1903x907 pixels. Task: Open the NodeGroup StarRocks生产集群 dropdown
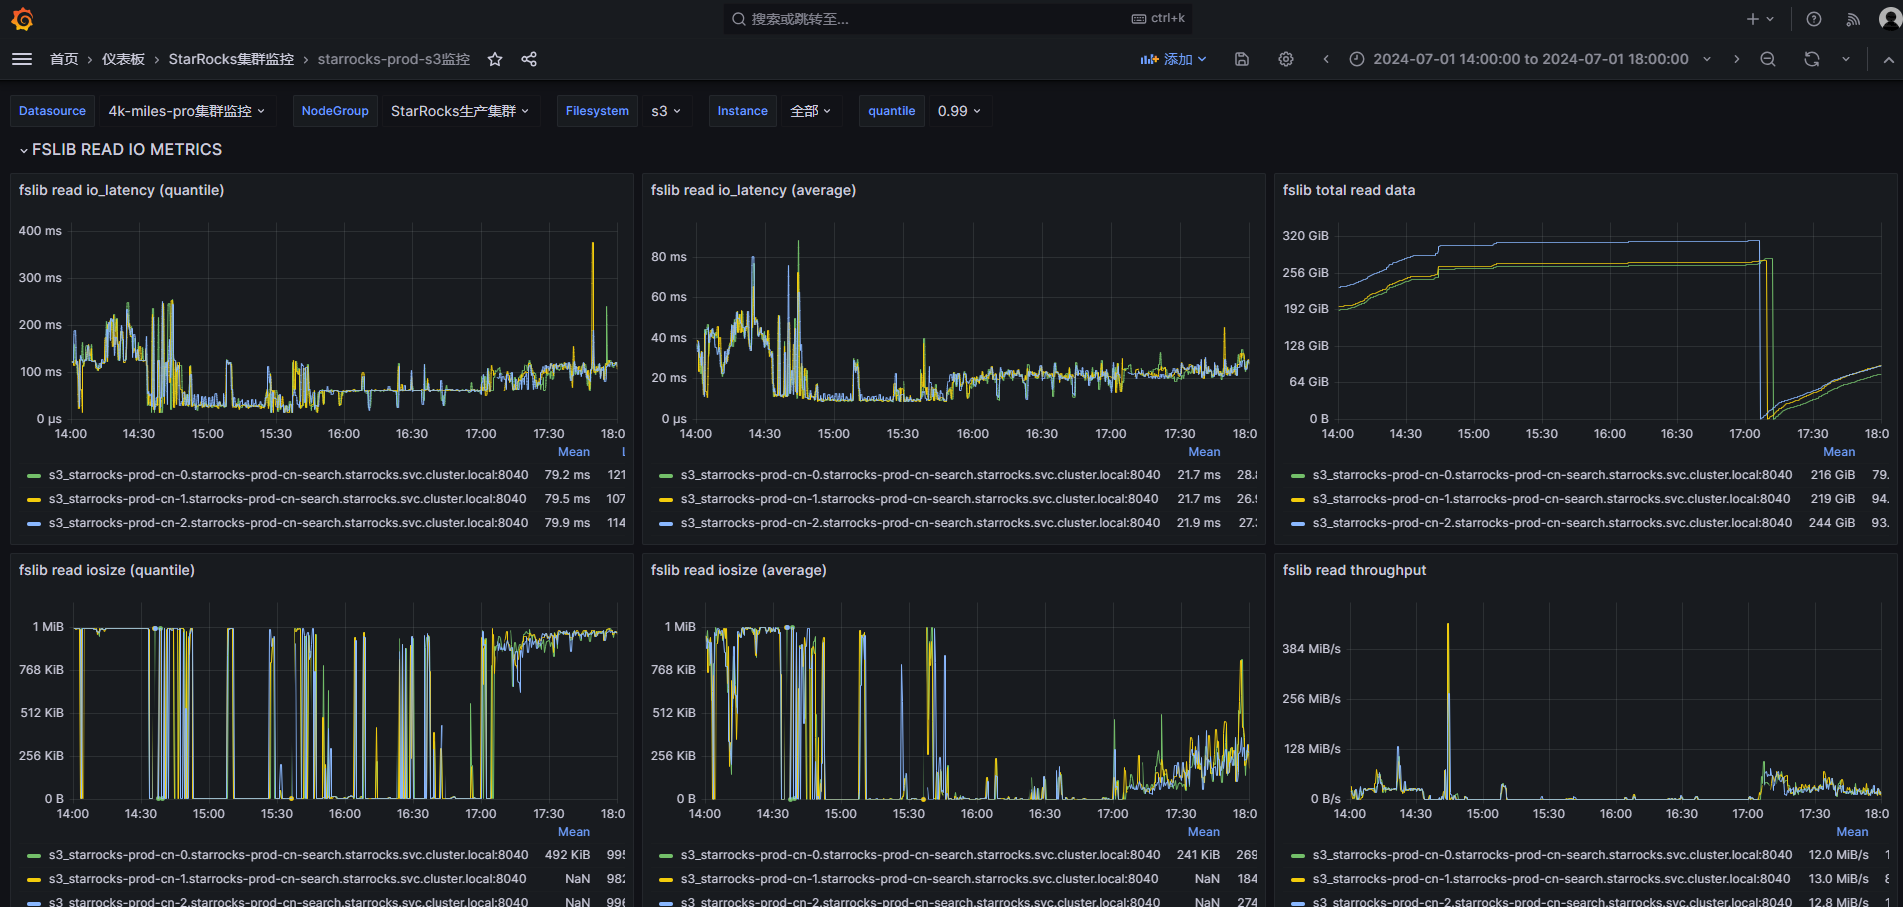click(459, 111)
